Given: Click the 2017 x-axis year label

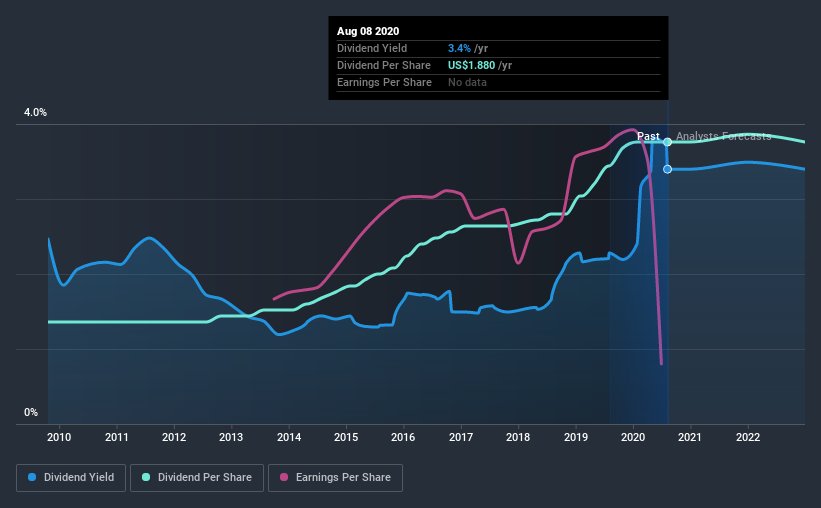Looking at the screenshot, I should (x=461, y=437).
